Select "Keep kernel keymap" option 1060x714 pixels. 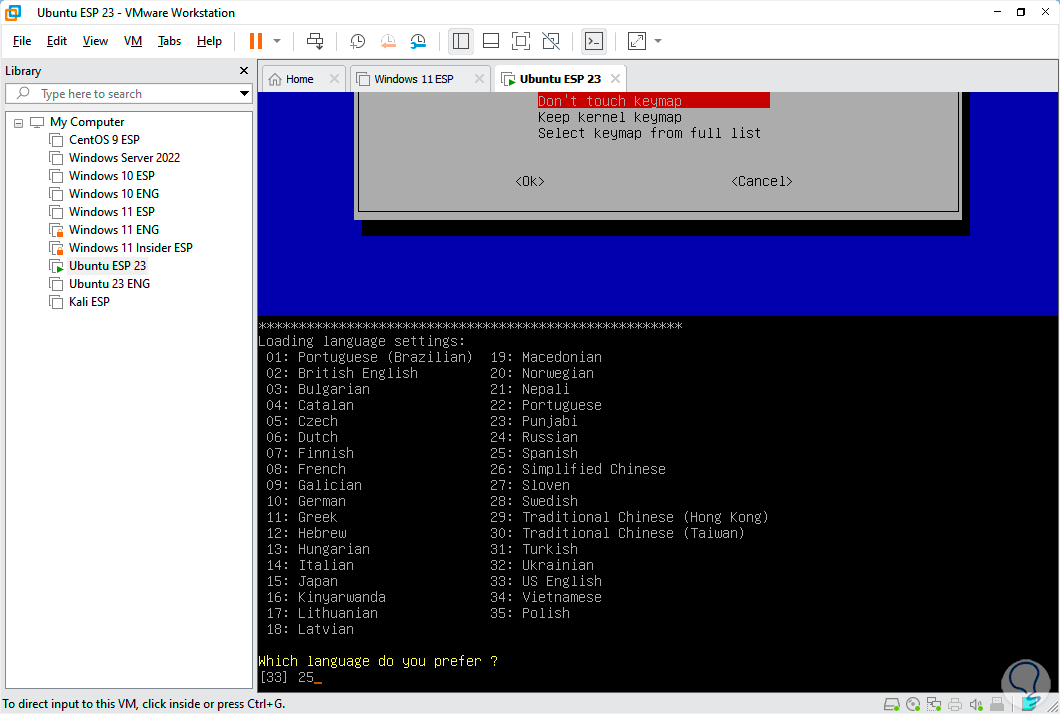[x=610, y=117]
